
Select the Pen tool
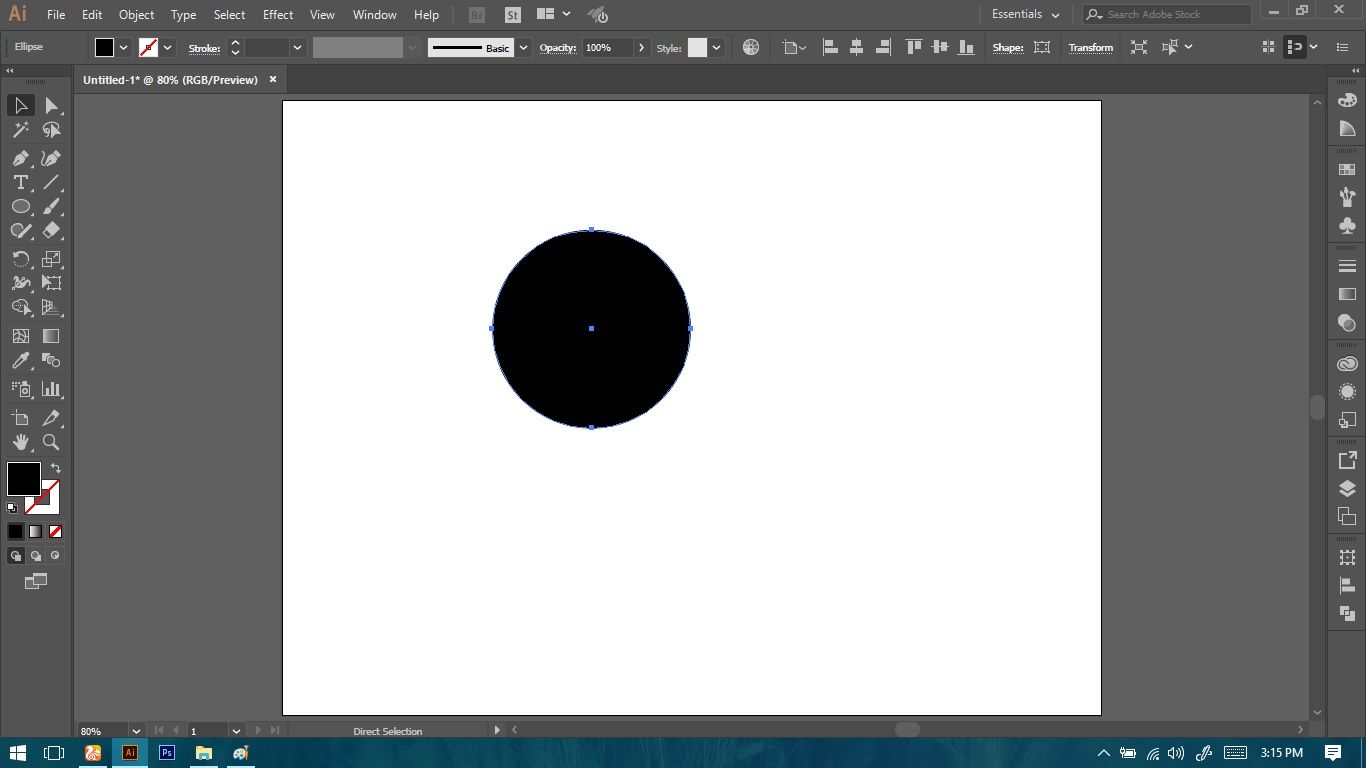[x=20, y=158]
